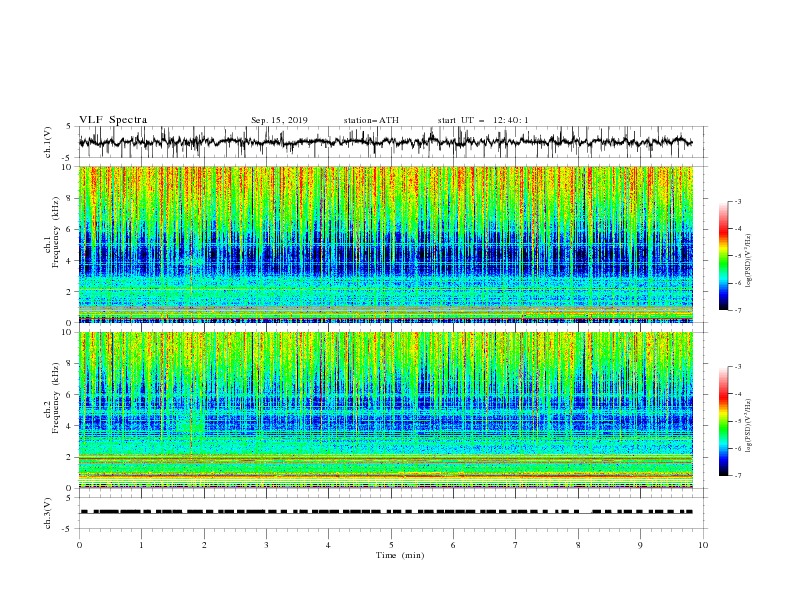Click the "-3" tick on ch.2 colorbar

[x=737, y=367]
